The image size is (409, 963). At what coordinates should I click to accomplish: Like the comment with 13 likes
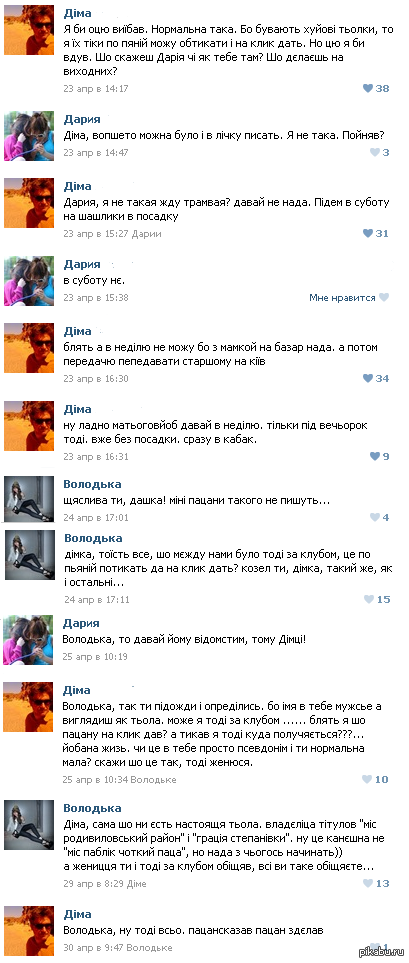(368, 883)
